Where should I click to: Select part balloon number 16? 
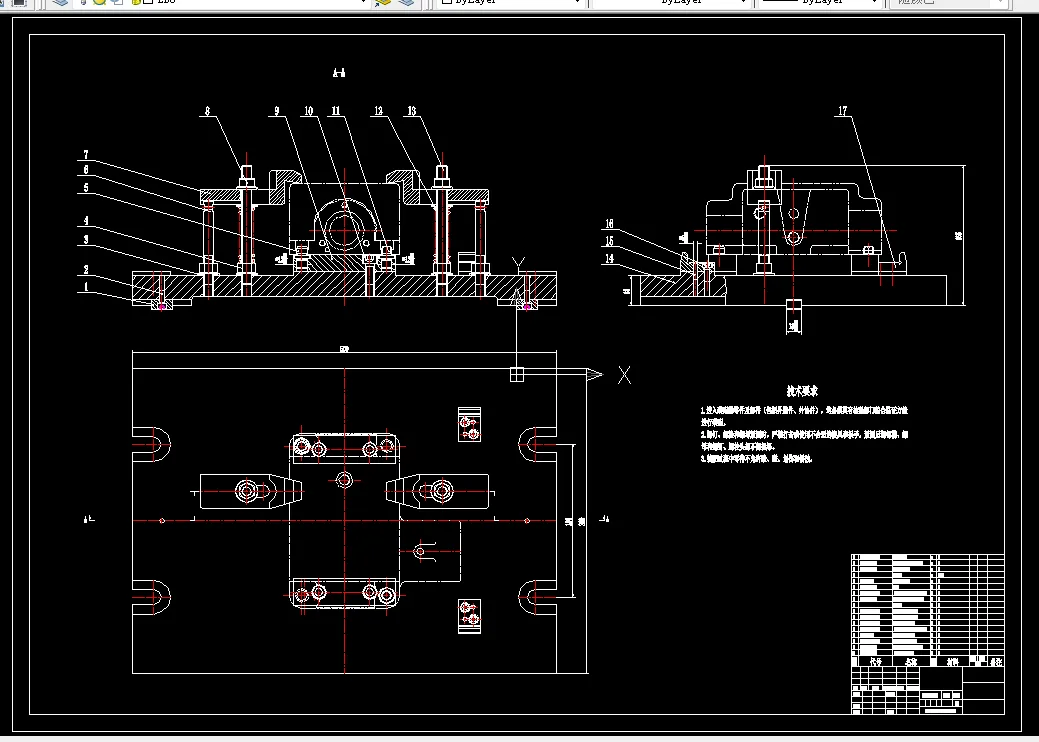tap(609, 224)
